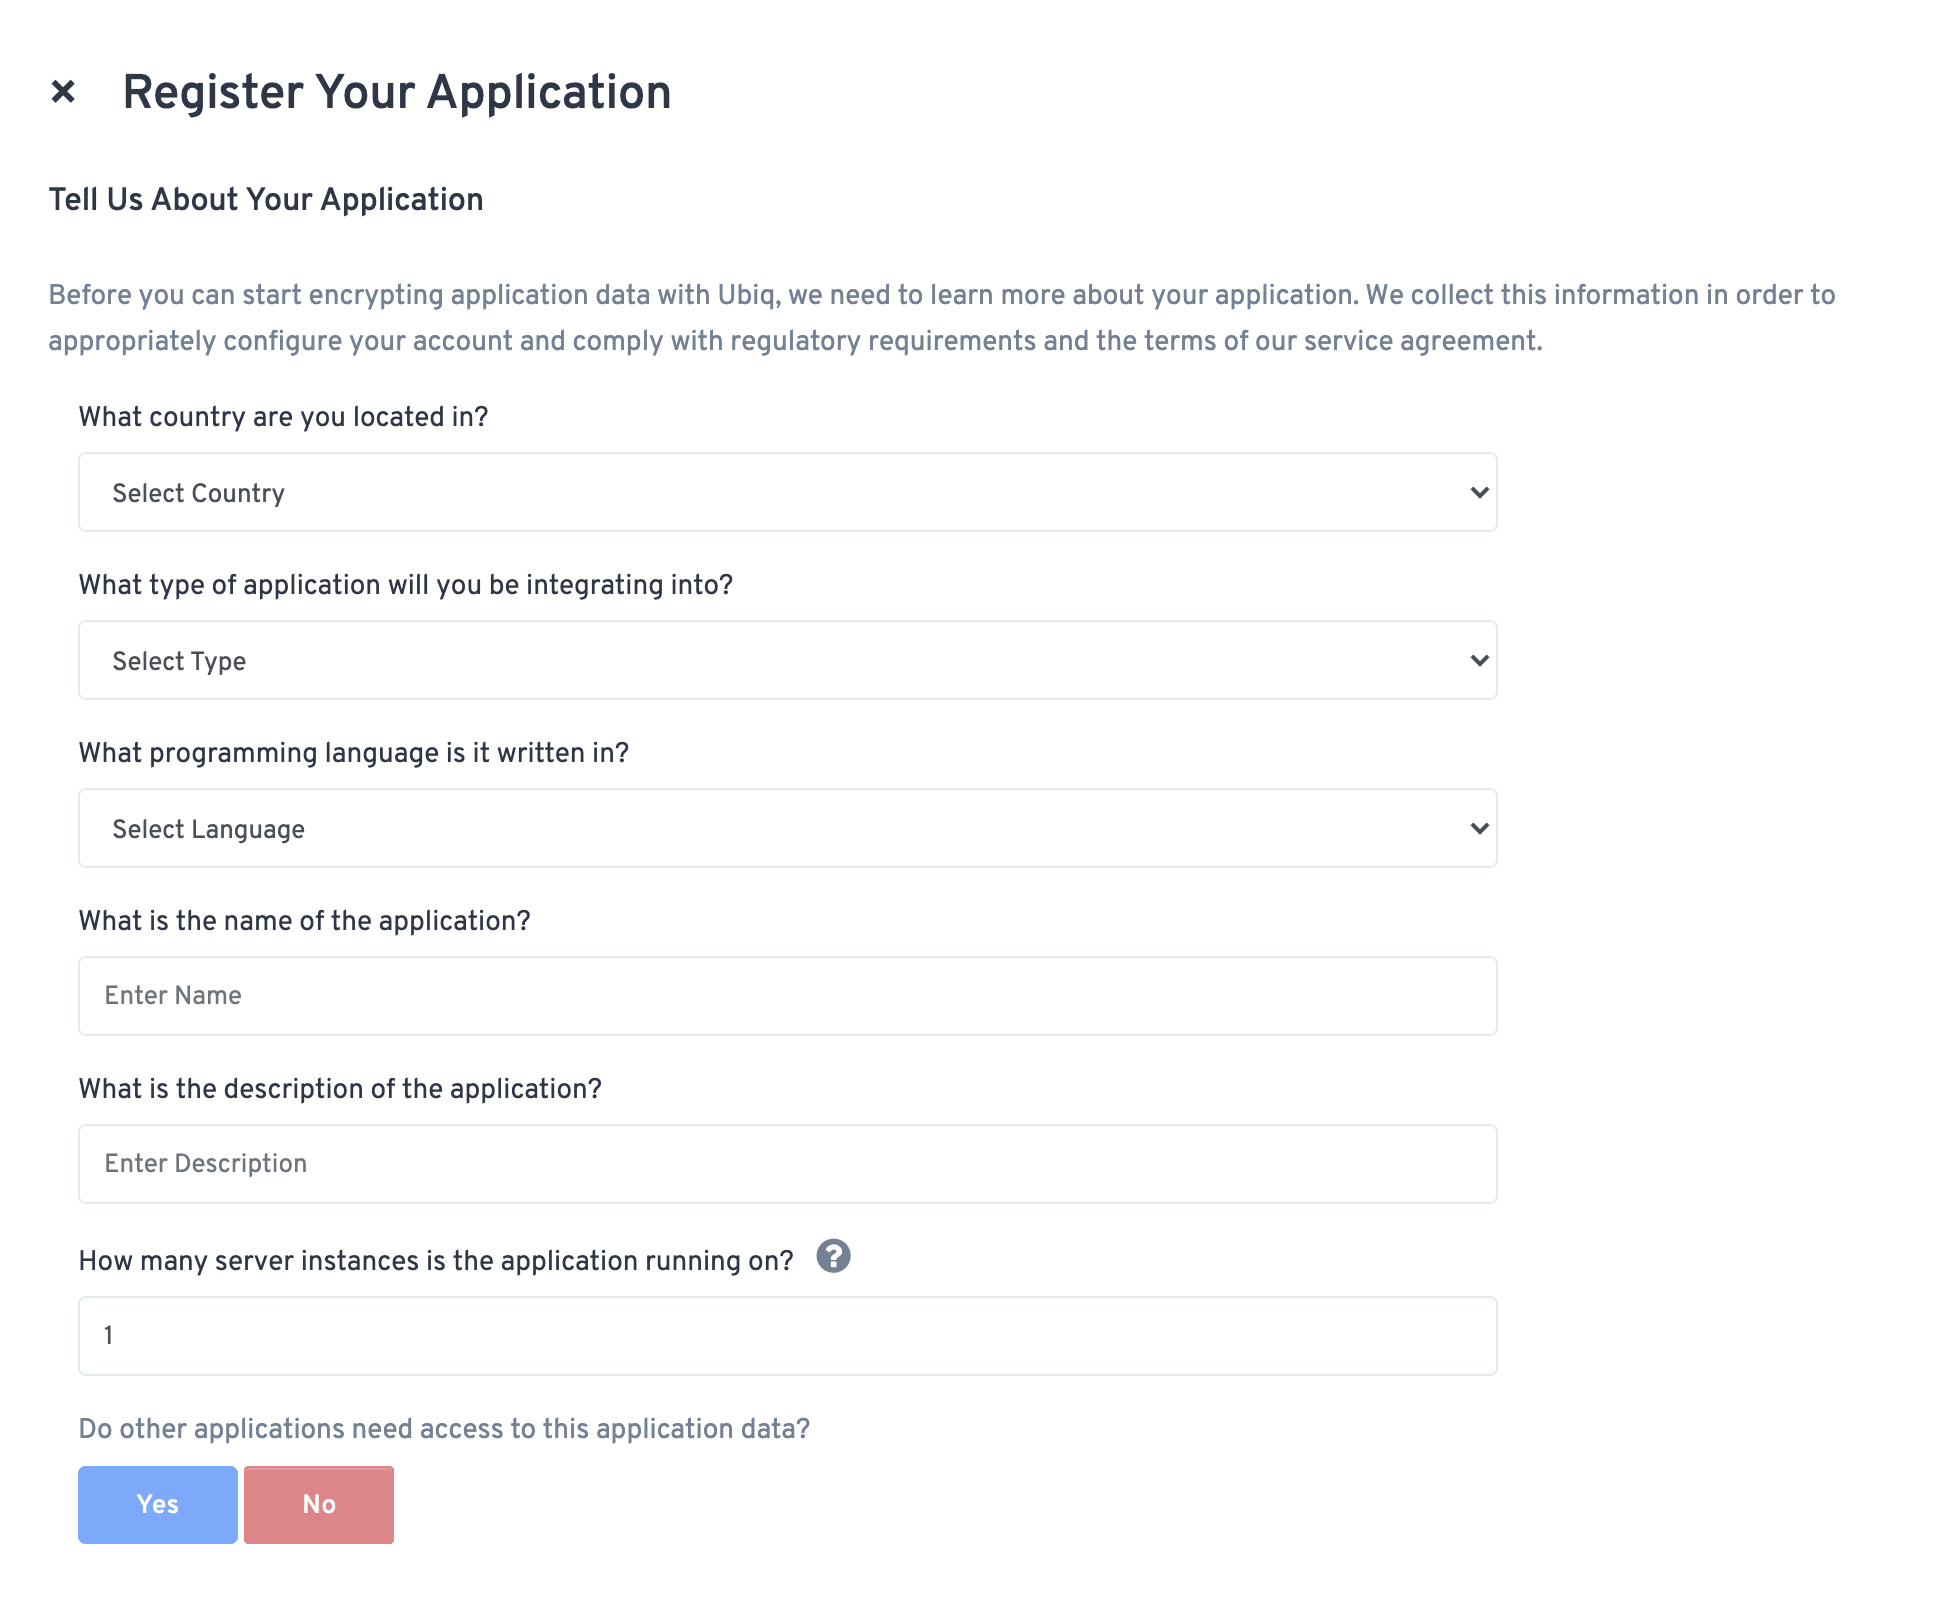Expand the programming language dropdown chevron

click(x=1478, y=828)
